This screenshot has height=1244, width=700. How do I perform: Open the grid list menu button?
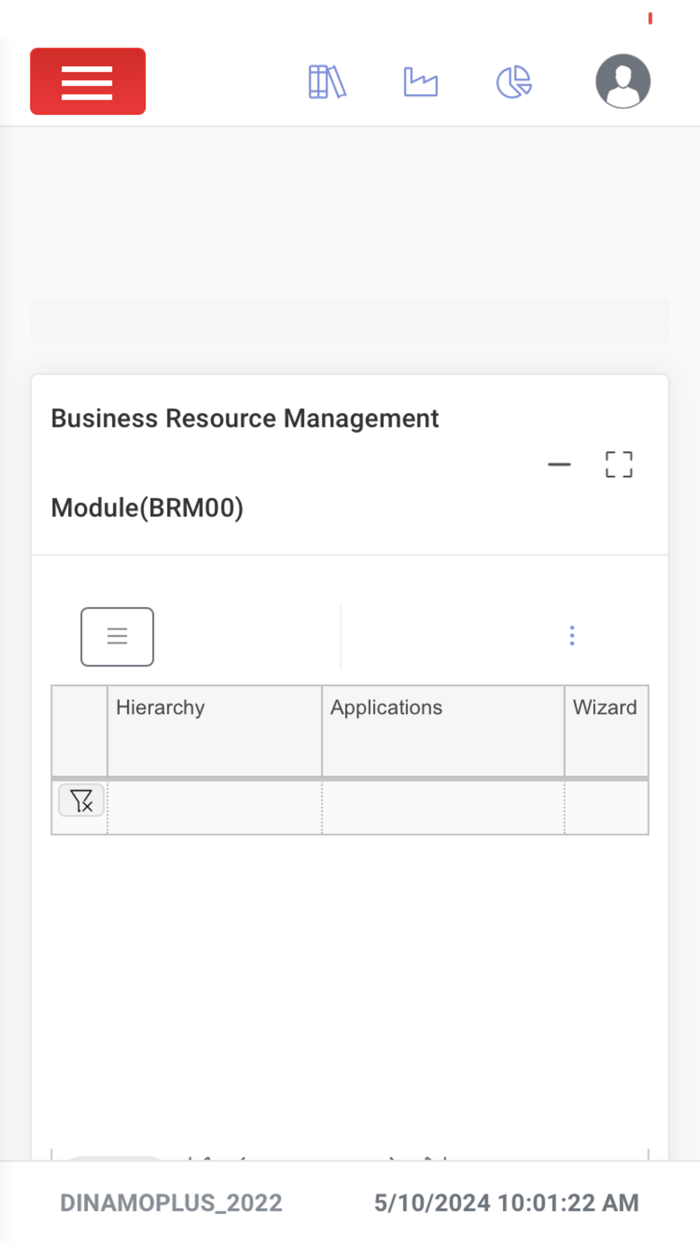click(117, 636)
